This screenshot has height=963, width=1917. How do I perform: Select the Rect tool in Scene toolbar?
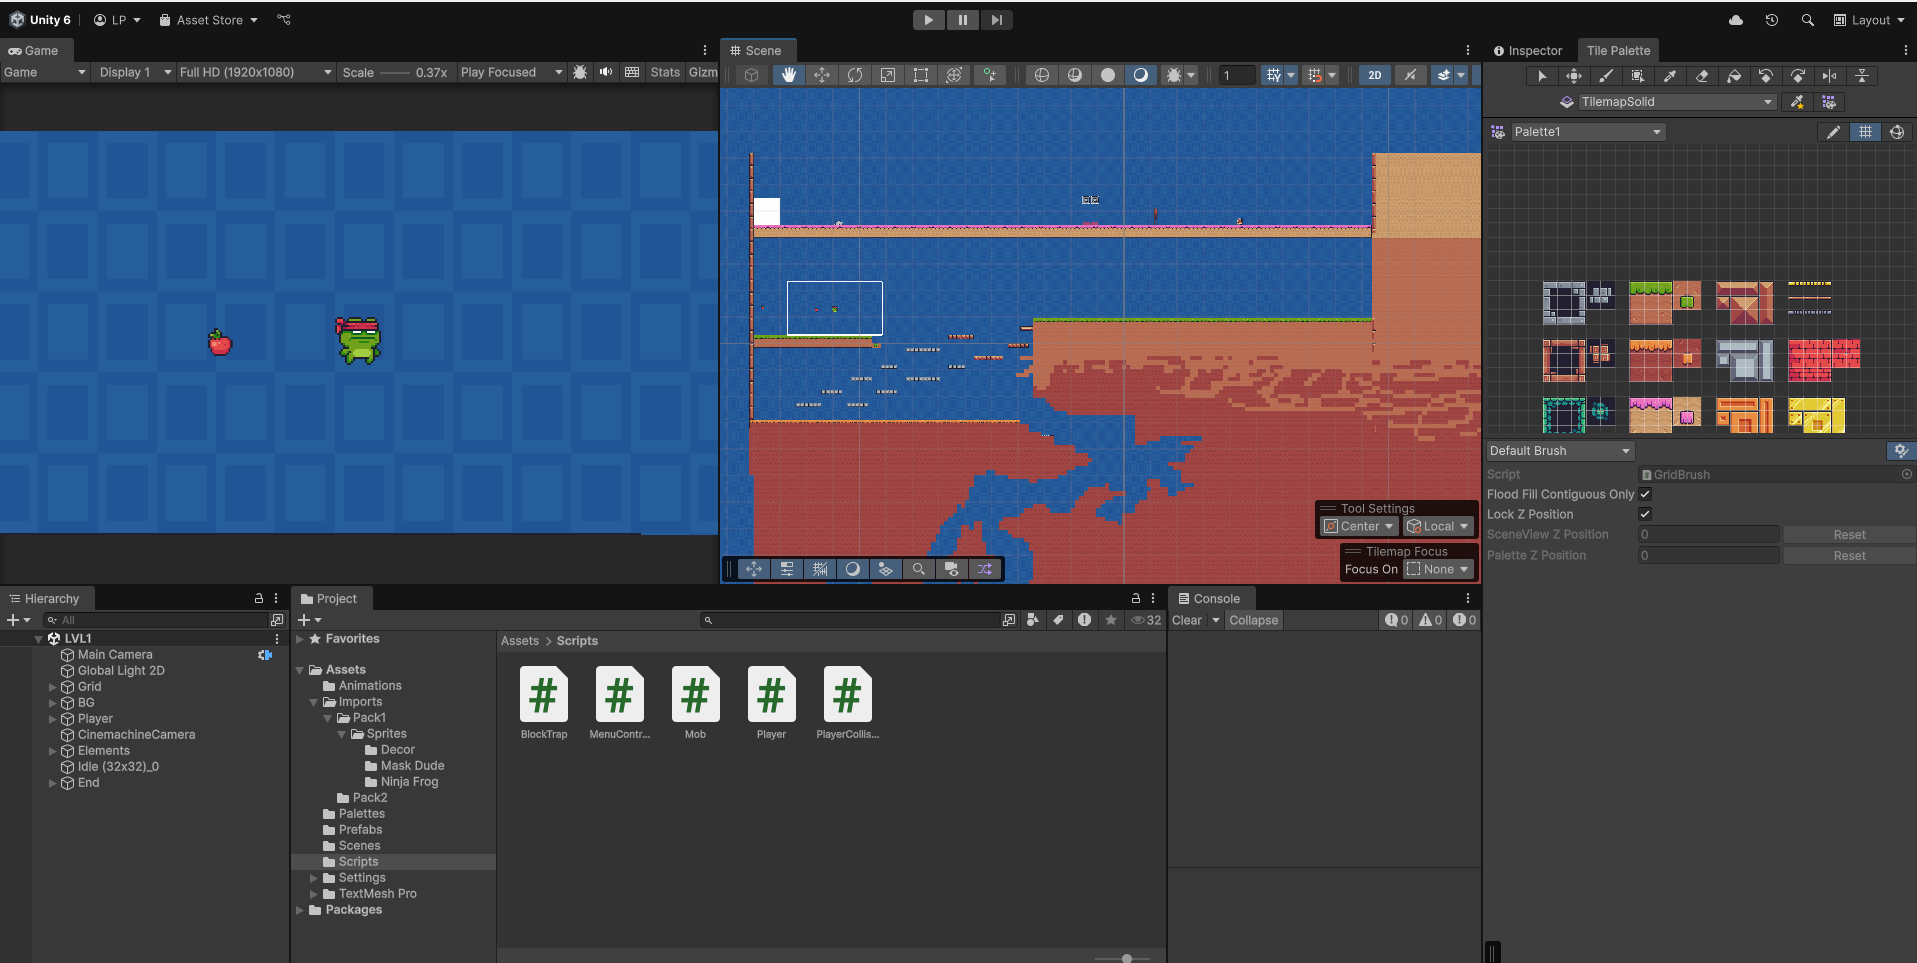coord(921,75)
